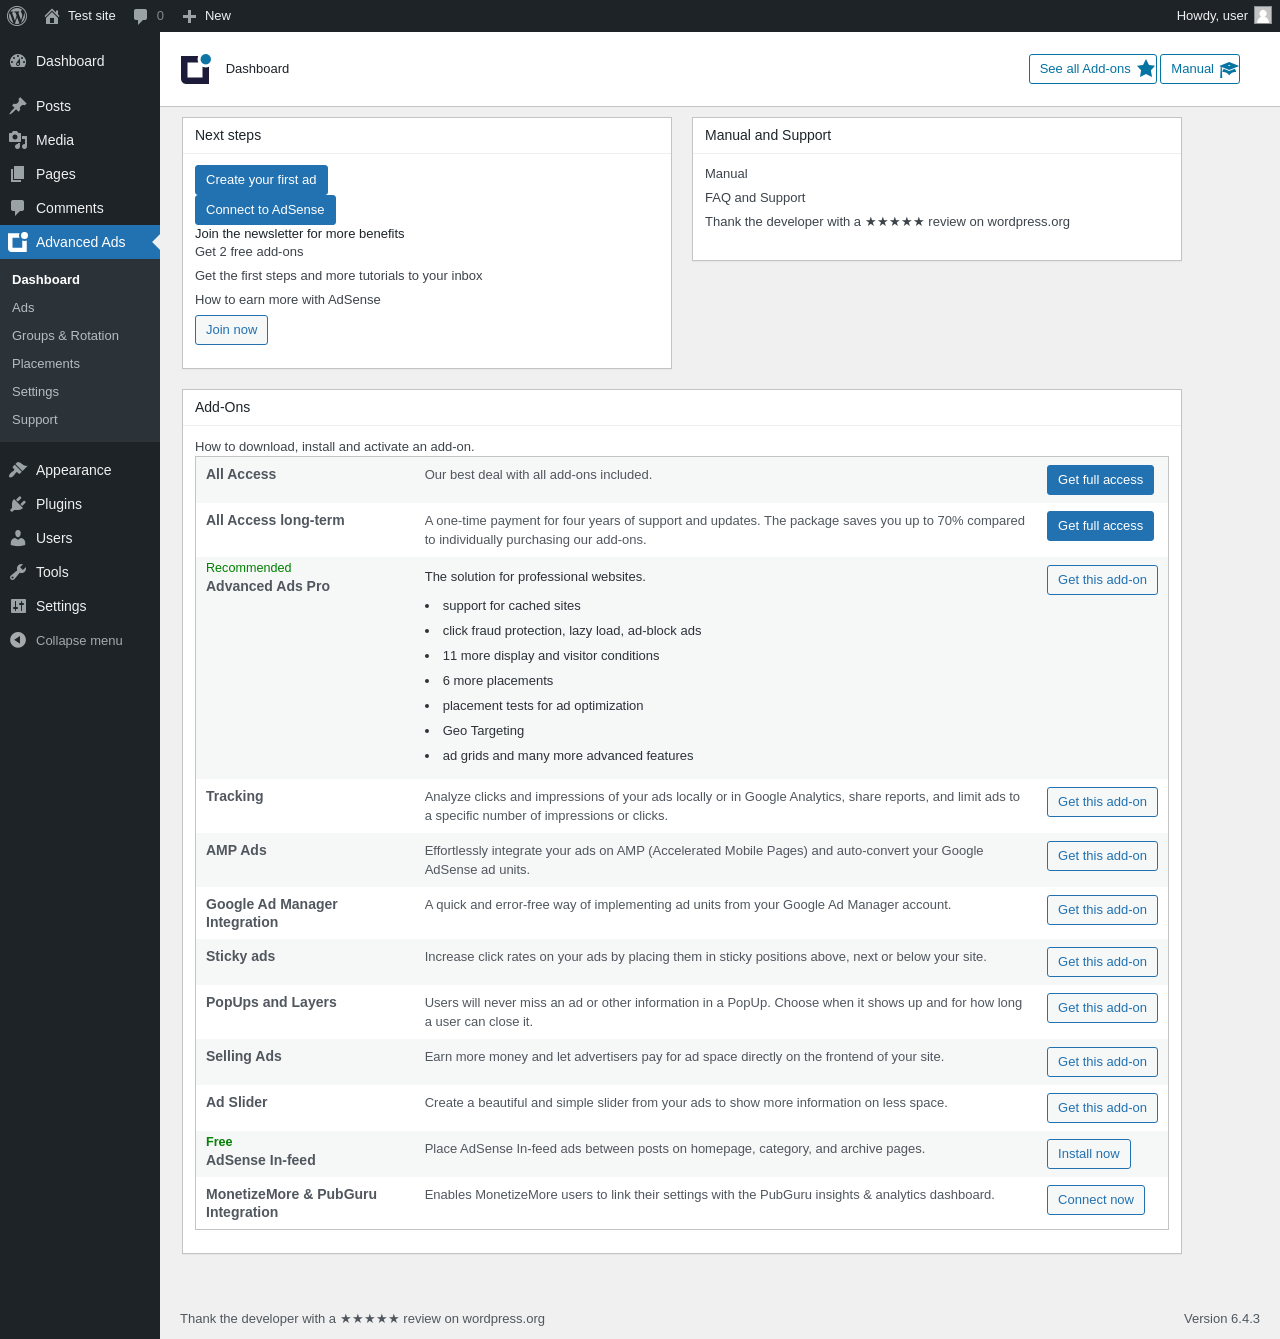Click the Advanced Ads logo in header

(x=196, y=68)
